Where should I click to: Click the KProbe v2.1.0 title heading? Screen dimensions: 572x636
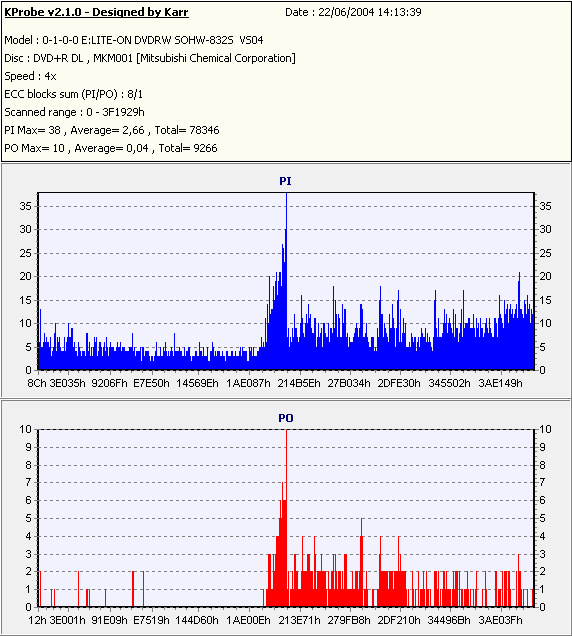[x=96, y=12]
